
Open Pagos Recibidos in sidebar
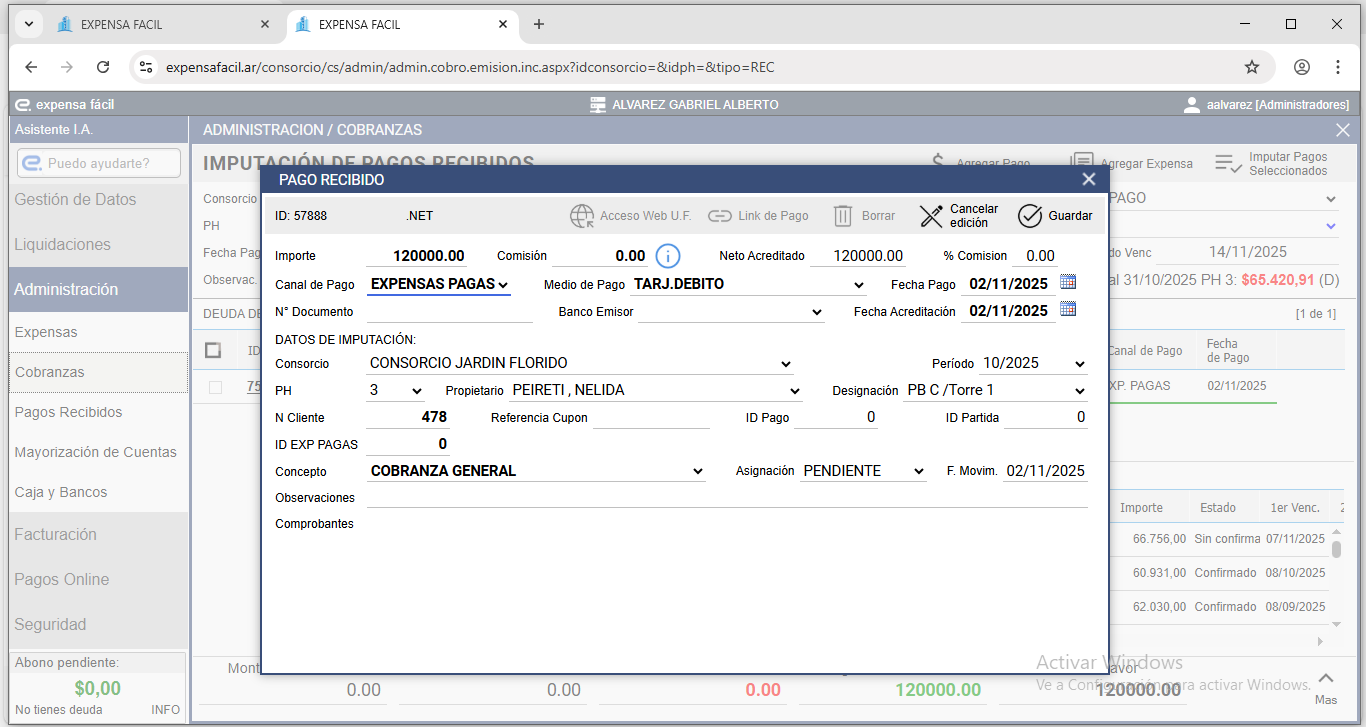point(68,412)
